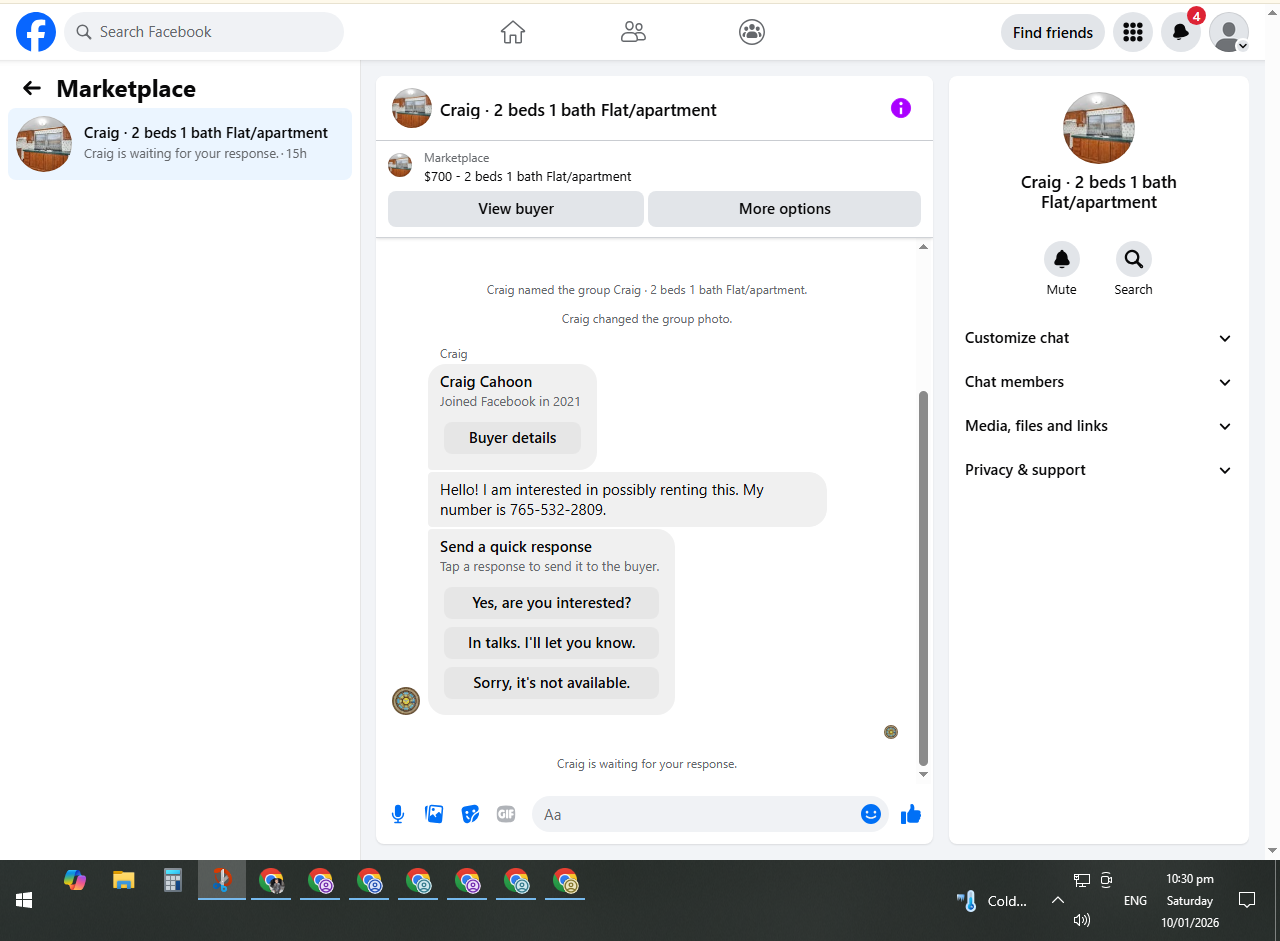Open the Groups icon in top navigation
1280x941 pixels.
[x=752, y=32]
